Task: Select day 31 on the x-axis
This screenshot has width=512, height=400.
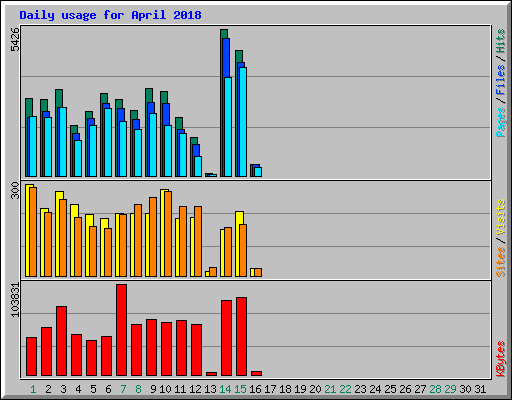Action: click(x=480, y=389)
